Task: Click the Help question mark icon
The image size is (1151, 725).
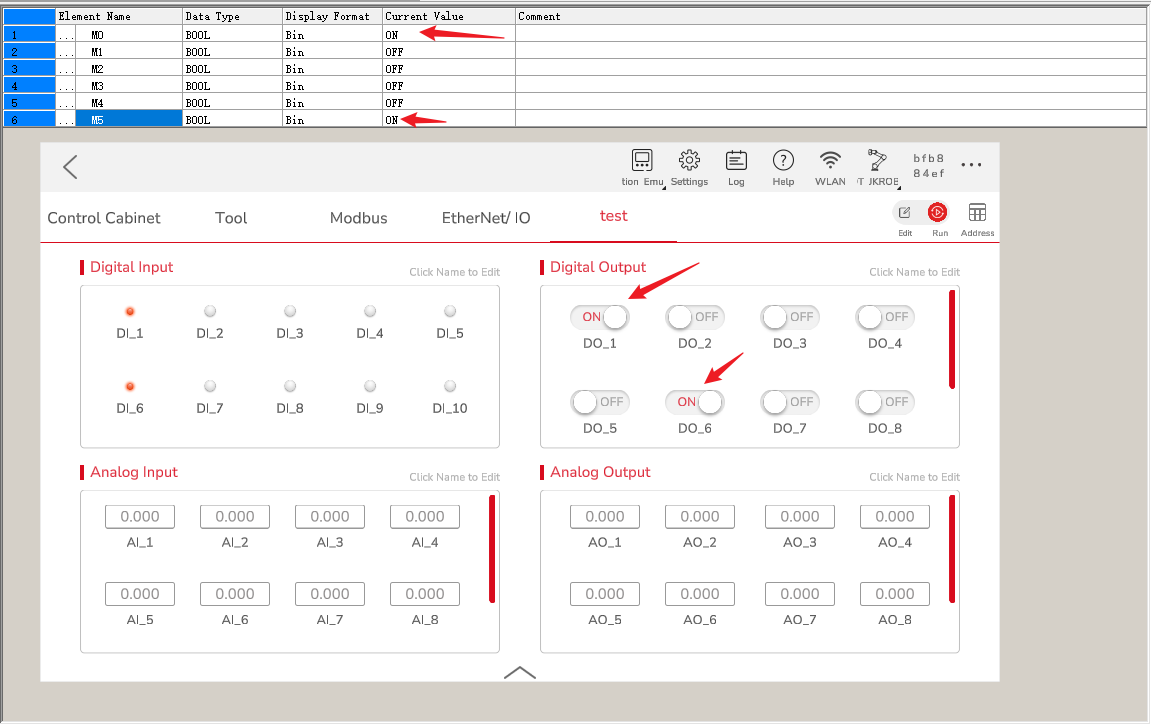Action: [x=783, y=161]
